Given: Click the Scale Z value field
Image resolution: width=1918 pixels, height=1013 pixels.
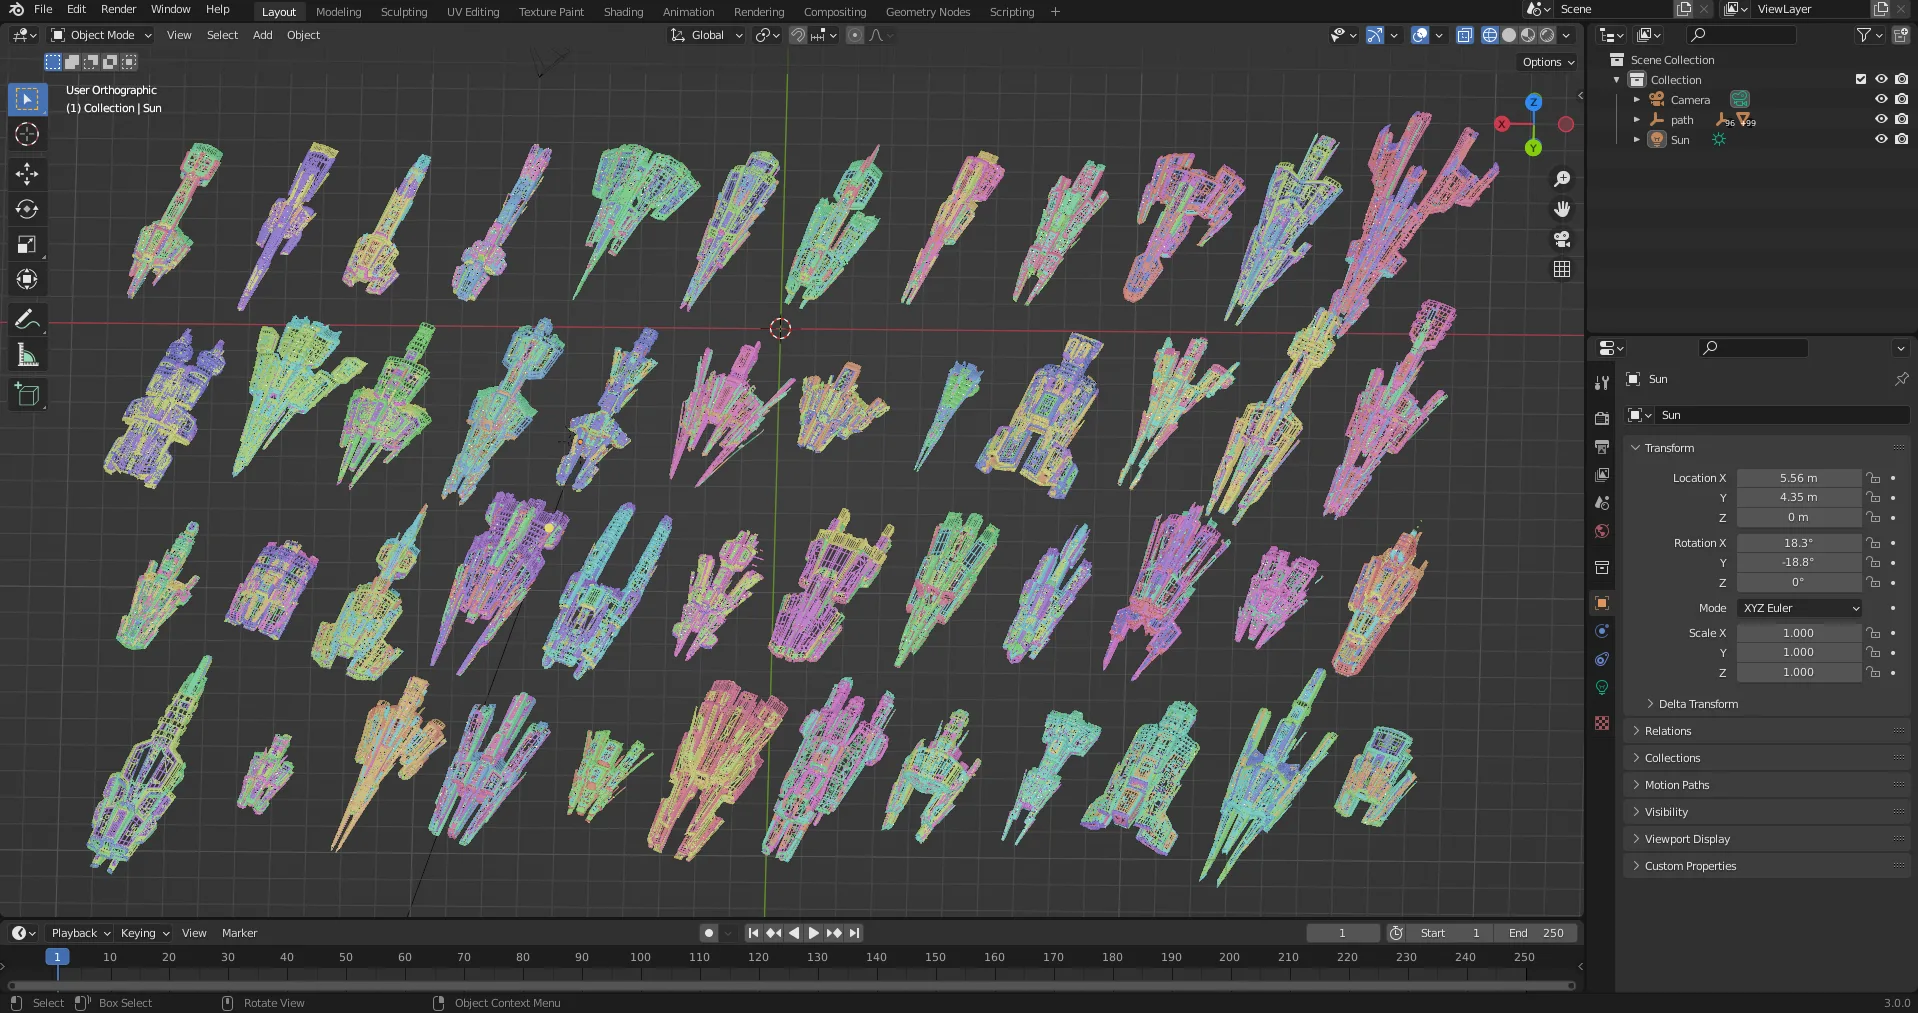Looking at the screenshot, I should click(1798, 672).
